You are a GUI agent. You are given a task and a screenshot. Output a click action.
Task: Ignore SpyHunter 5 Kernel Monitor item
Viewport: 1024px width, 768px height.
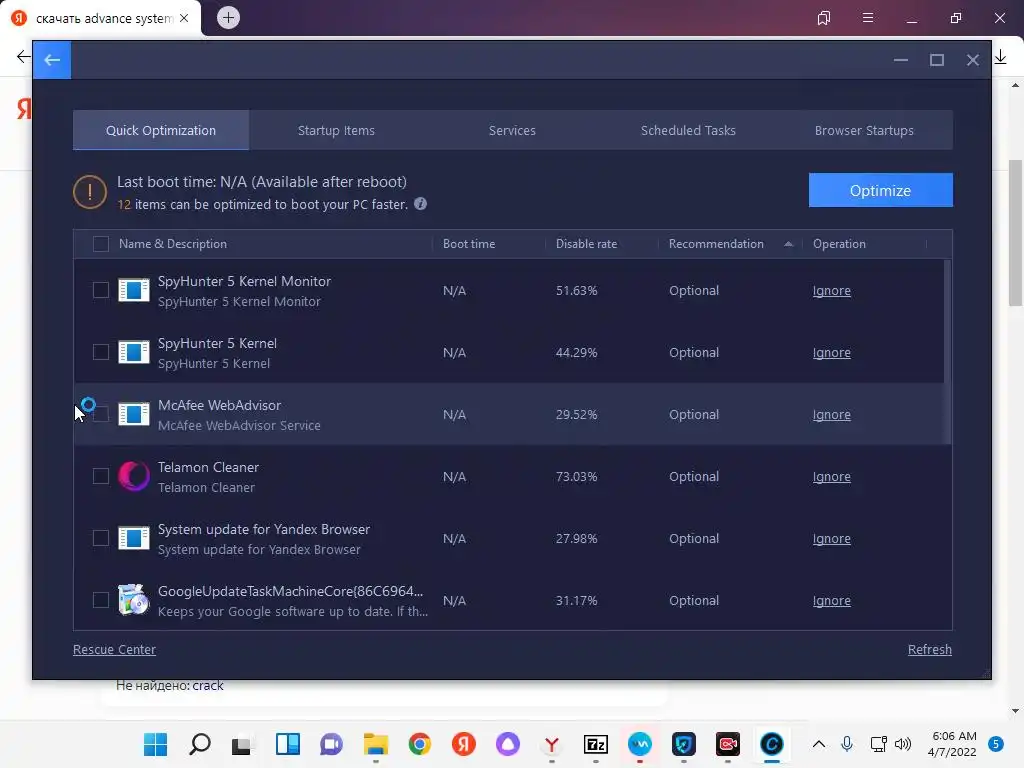(831, 291)
